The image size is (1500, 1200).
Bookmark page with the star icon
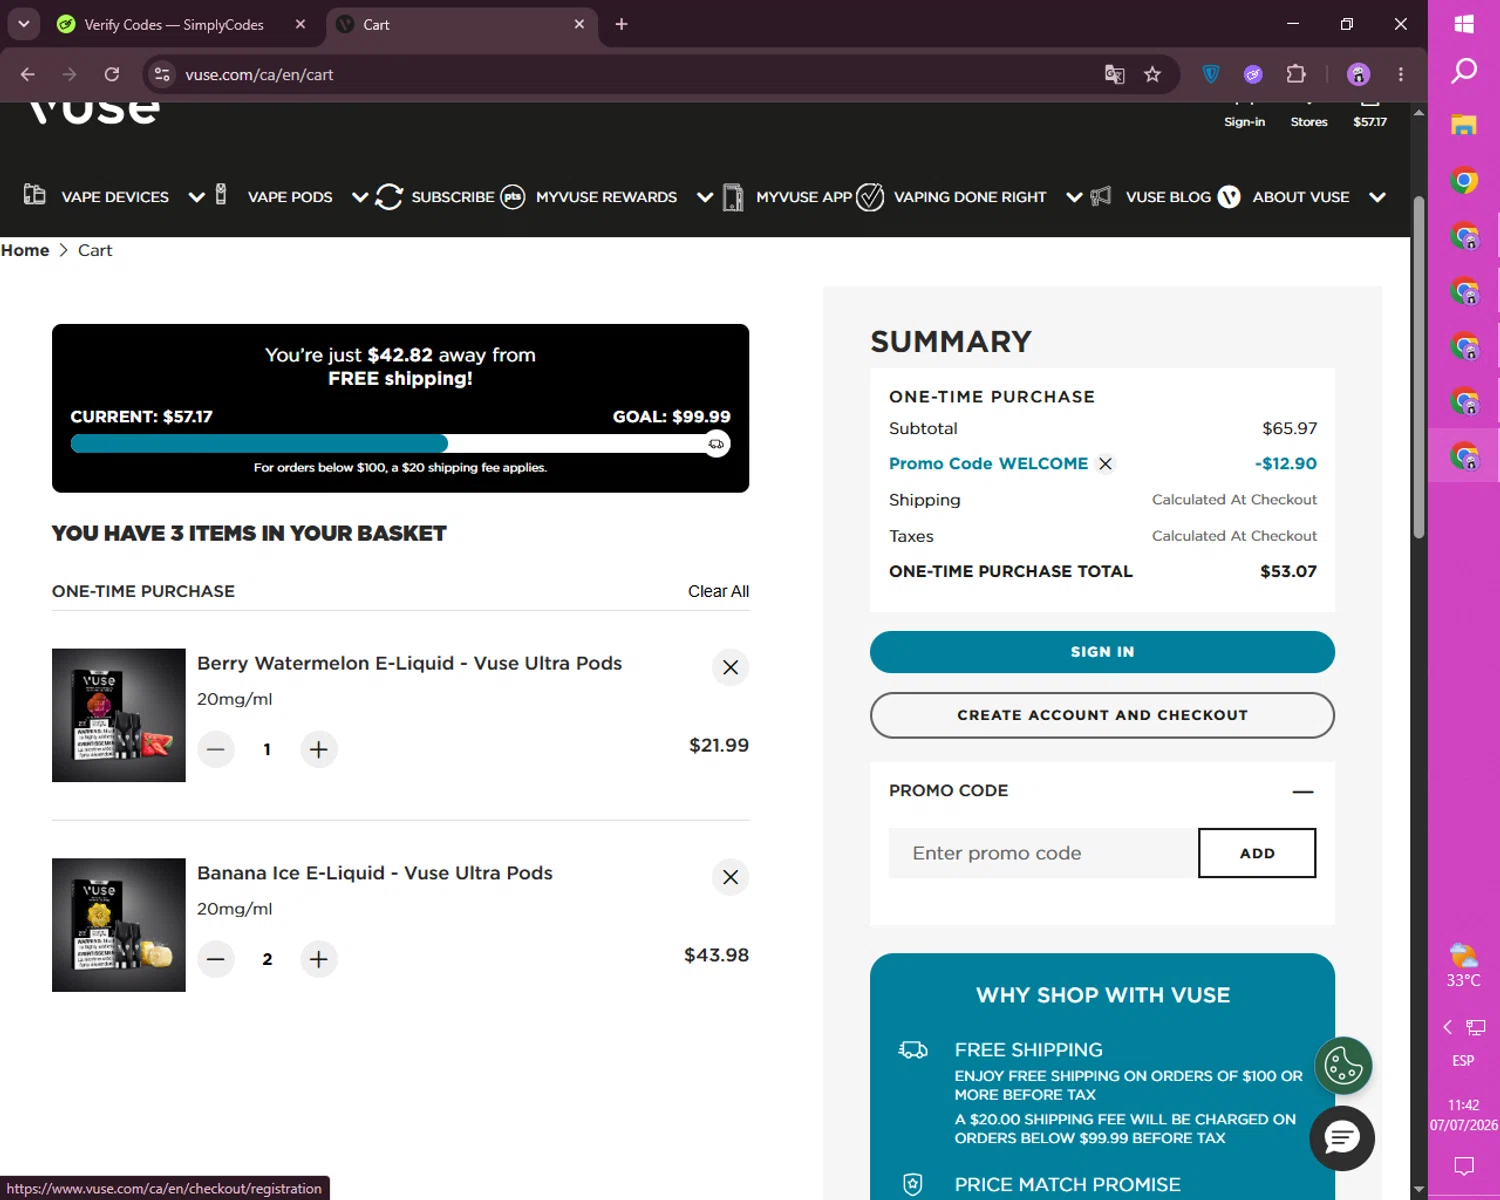click(x=1152, y=74)
